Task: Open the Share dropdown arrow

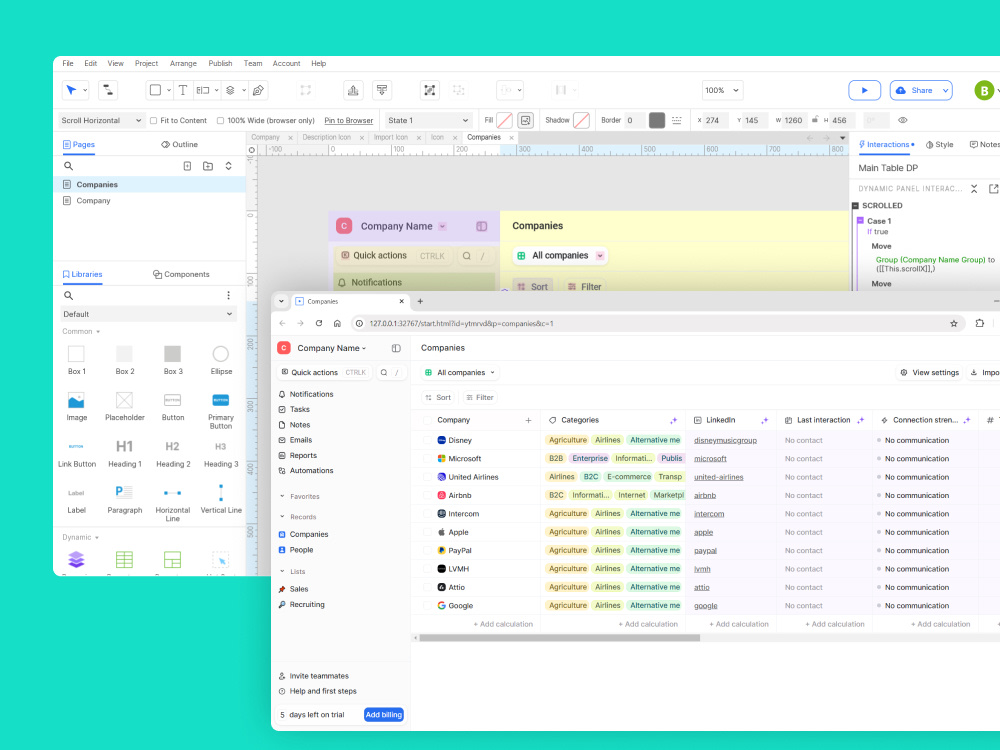Action: click(x=946, y=90)
